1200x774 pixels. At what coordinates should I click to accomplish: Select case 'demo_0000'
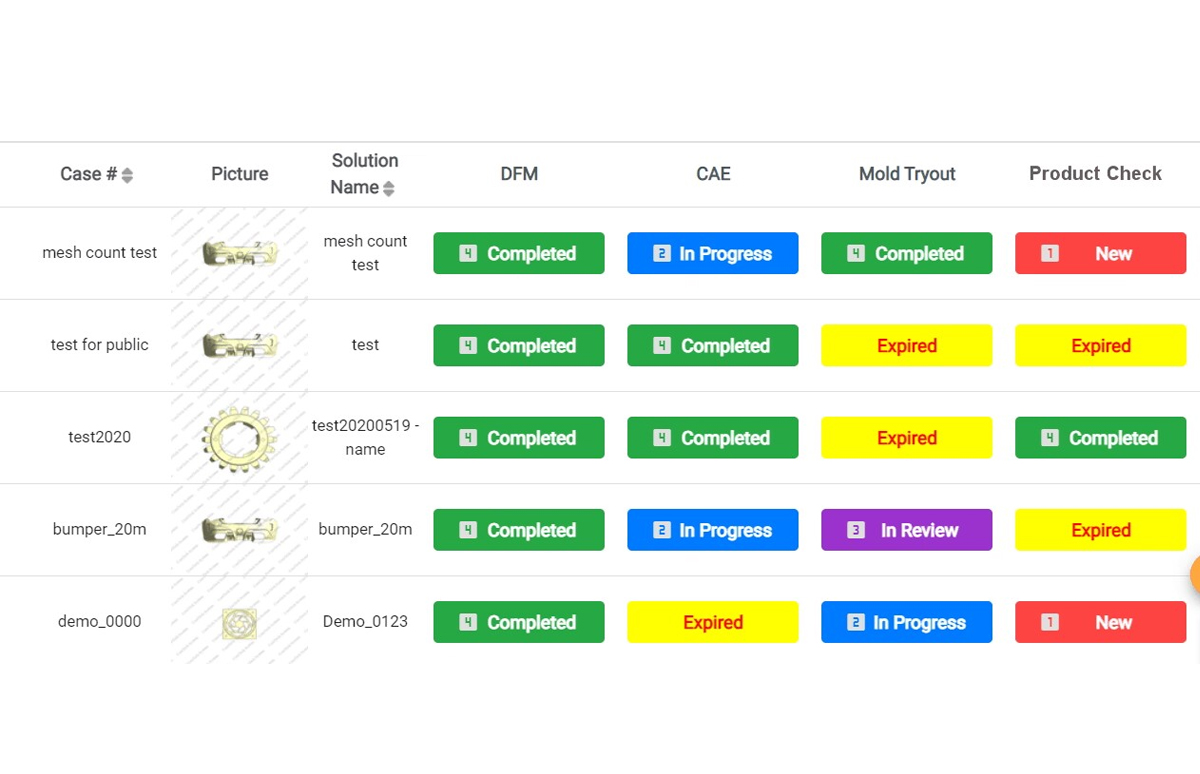[x=100, y=622]
